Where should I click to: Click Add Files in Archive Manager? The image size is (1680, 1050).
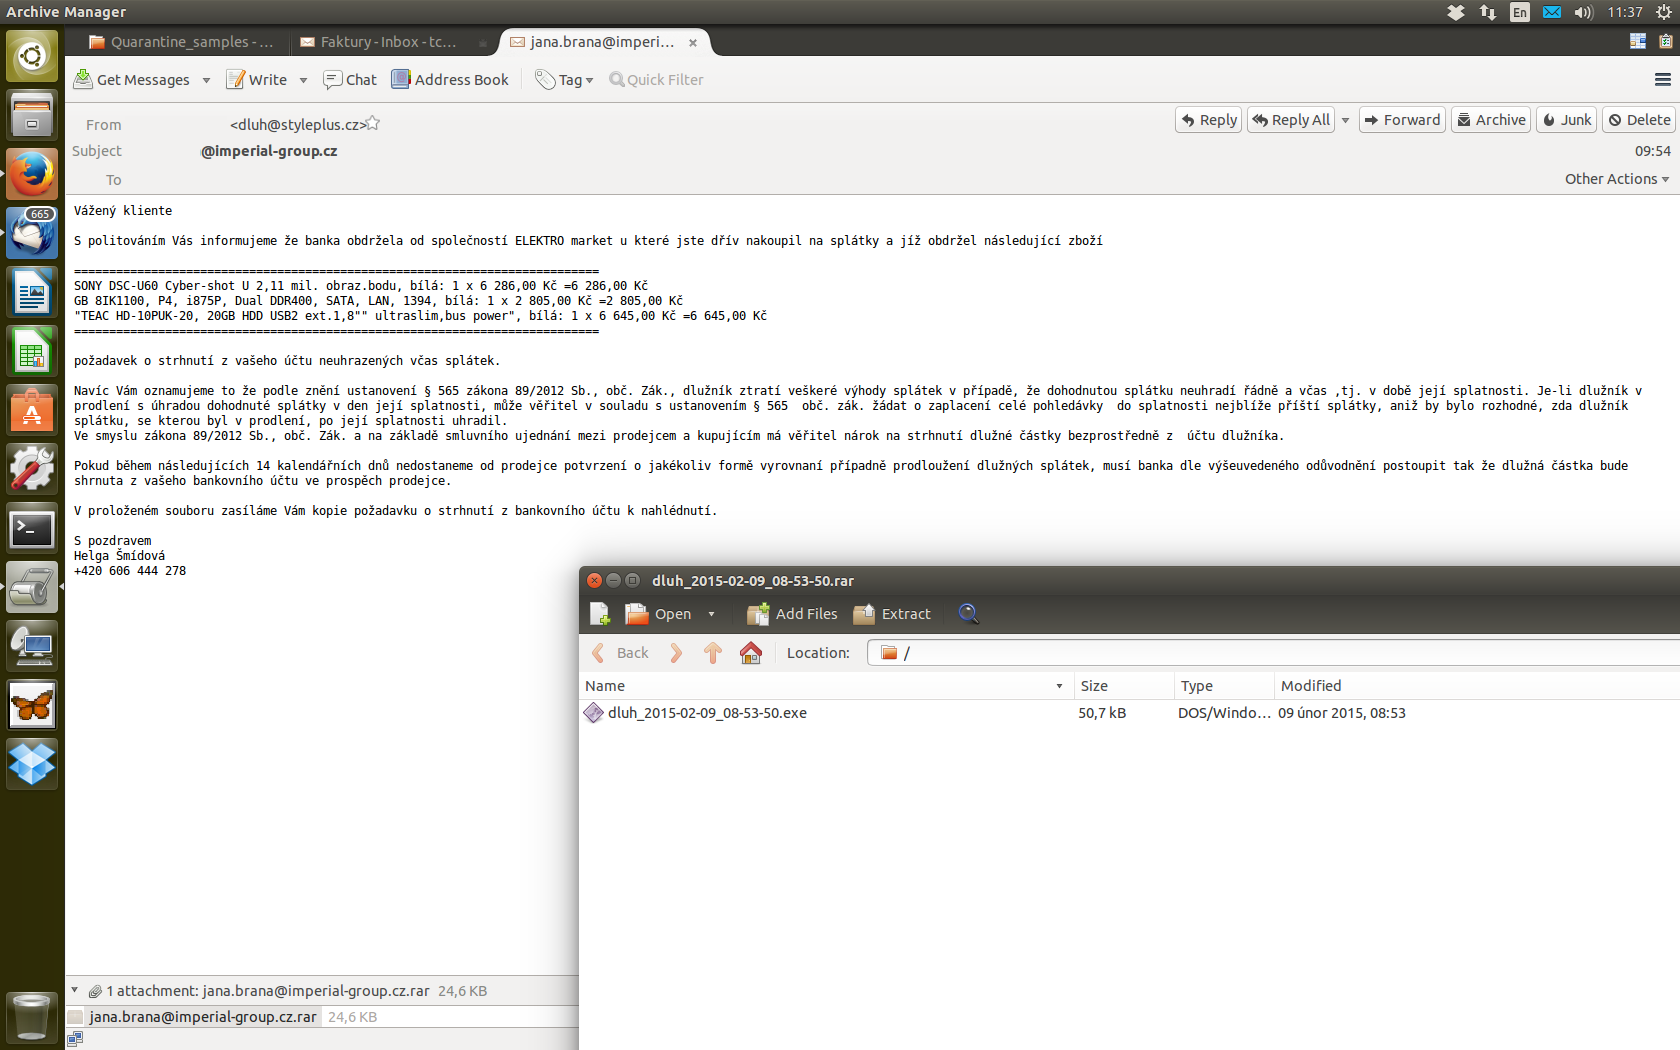point(793,614)
